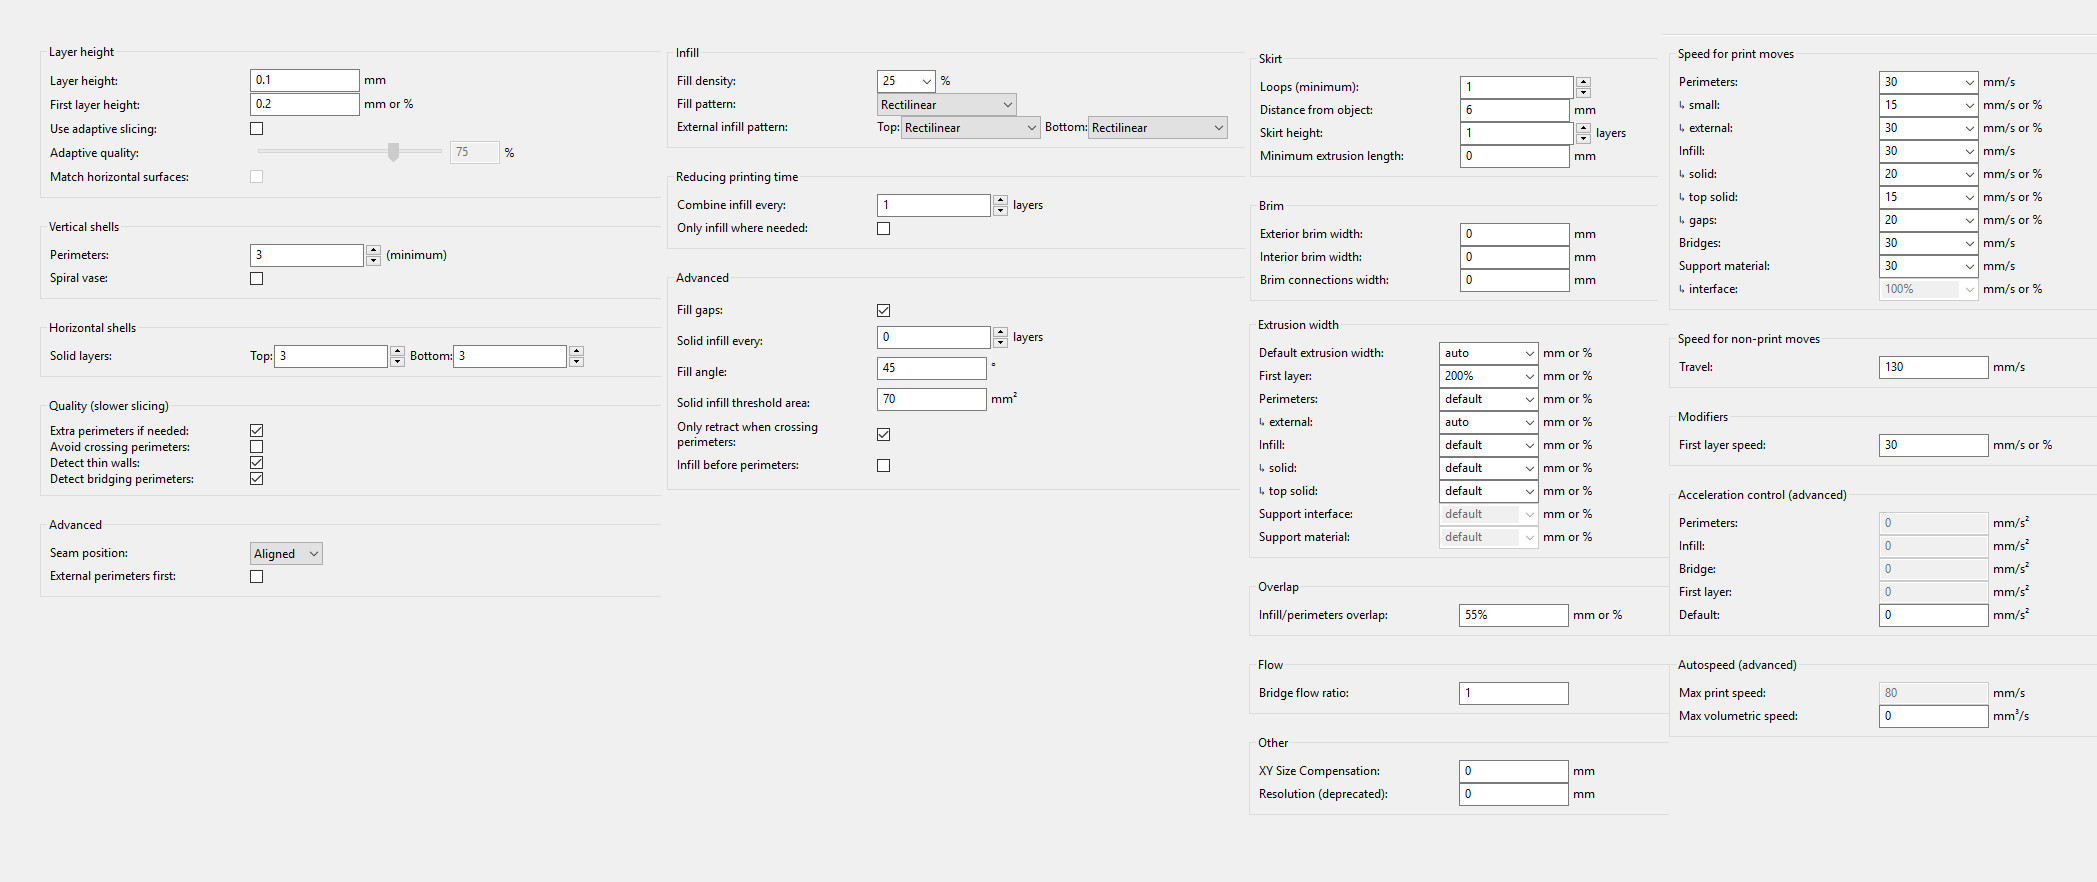Toggle Detect bridging perimeters checkbox

point(256,479)
